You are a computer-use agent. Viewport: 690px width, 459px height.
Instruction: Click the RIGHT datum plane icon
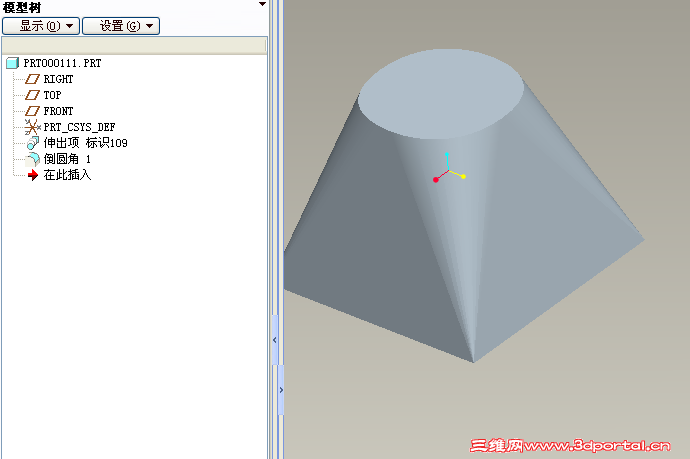click(x=32, y=79)
